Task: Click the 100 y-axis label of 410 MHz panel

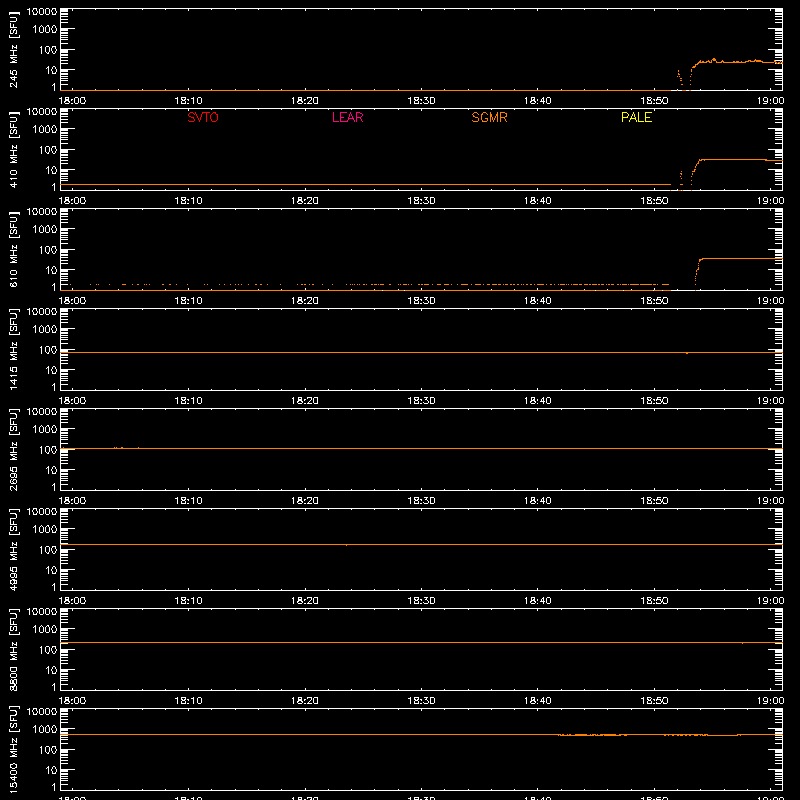Action: tap(48, 150)
